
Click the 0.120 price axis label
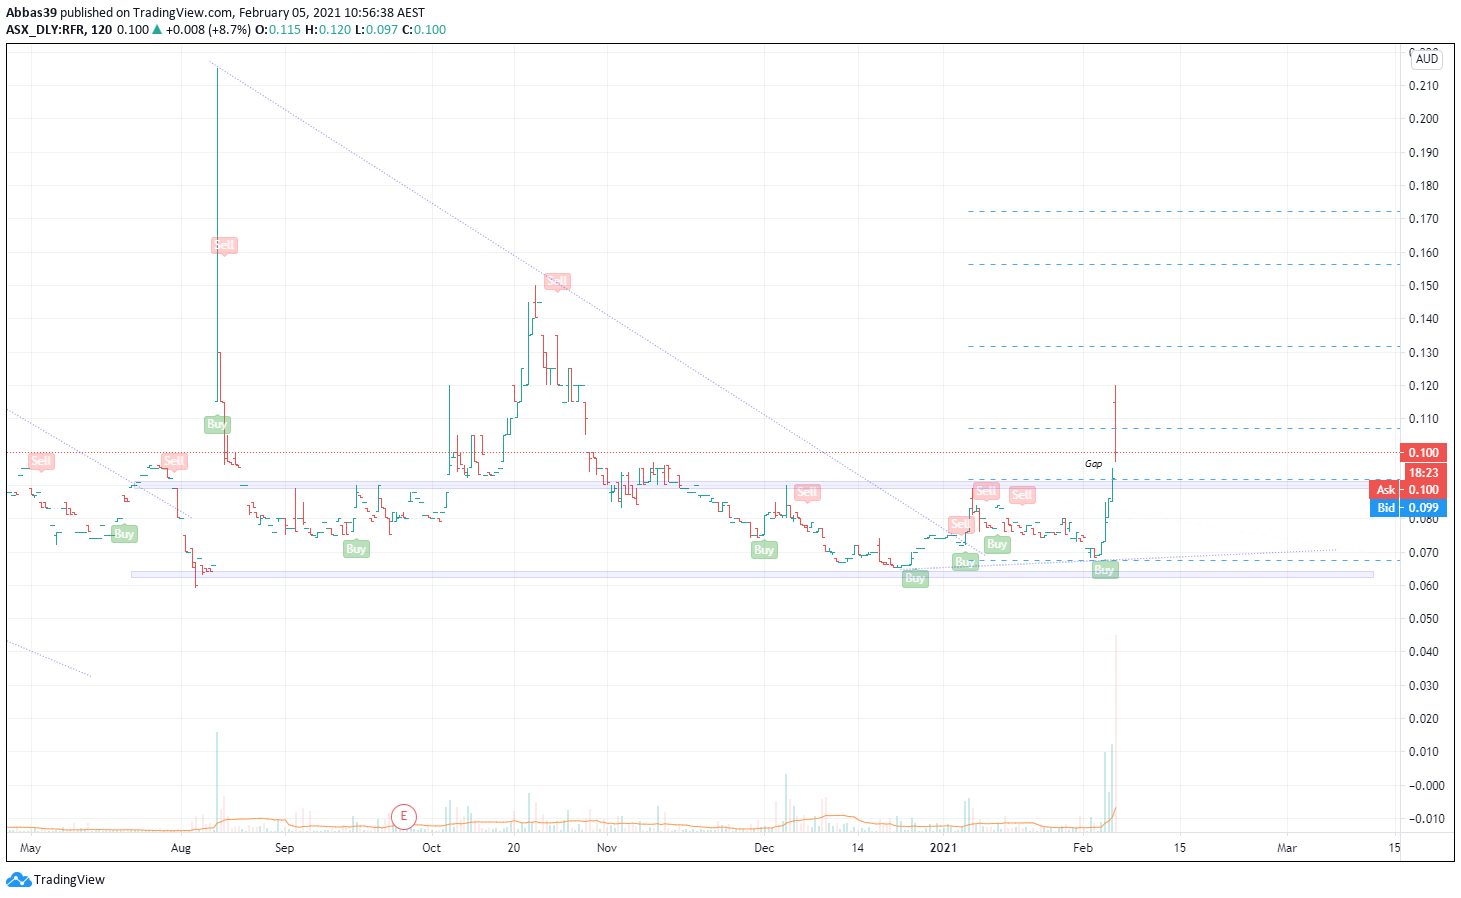coord(1424,386)
